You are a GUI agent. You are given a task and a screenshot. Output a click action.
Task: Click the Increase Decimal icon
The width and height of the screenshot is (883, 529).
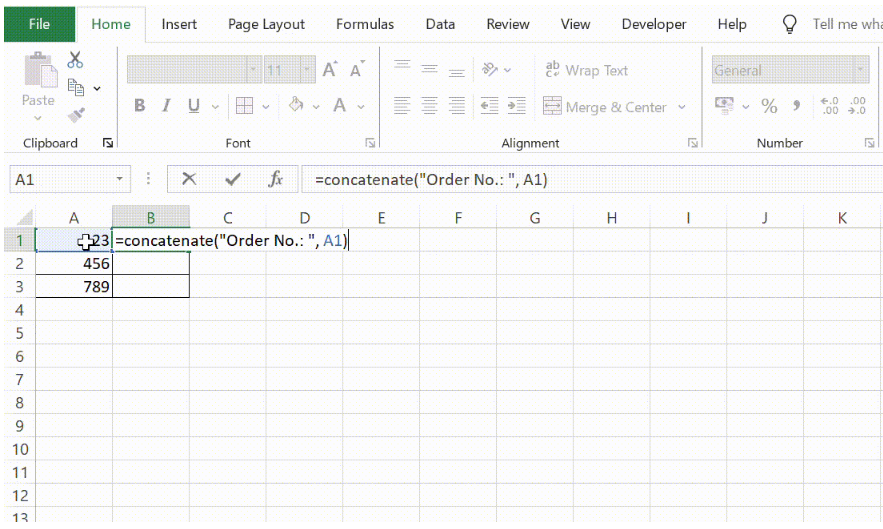(830, 105)
